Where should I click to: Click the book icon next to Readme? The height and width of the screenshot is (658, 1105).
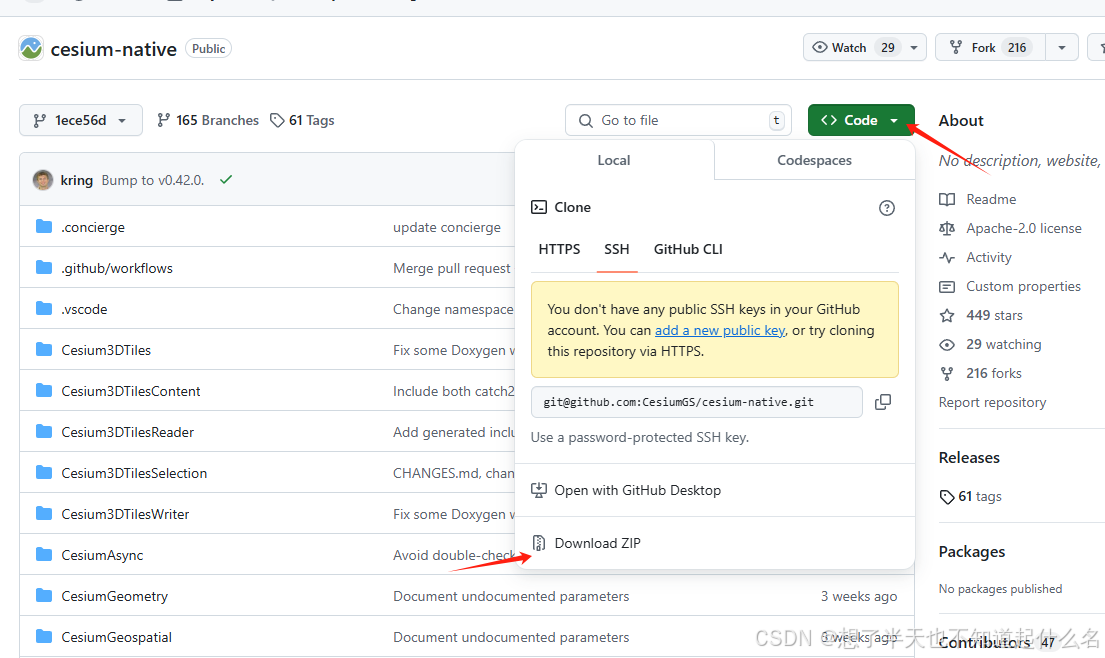pyautogui.click(x=947, y=199)
